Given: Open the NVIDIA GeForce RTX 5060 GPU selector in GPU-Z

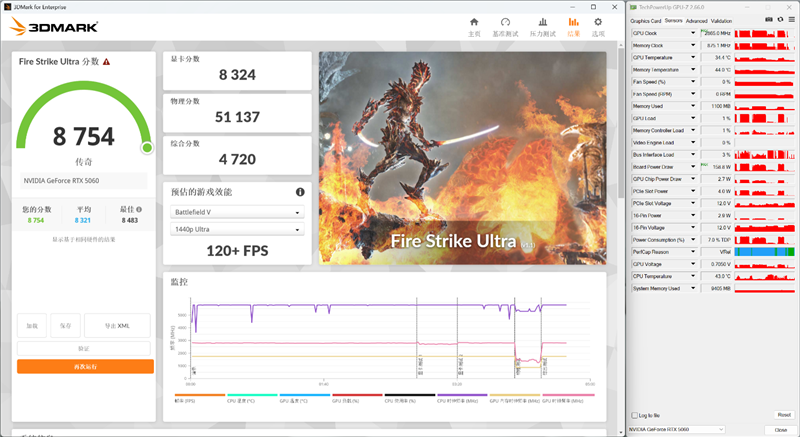Looking at the screenshot, I should coord(677,429).
